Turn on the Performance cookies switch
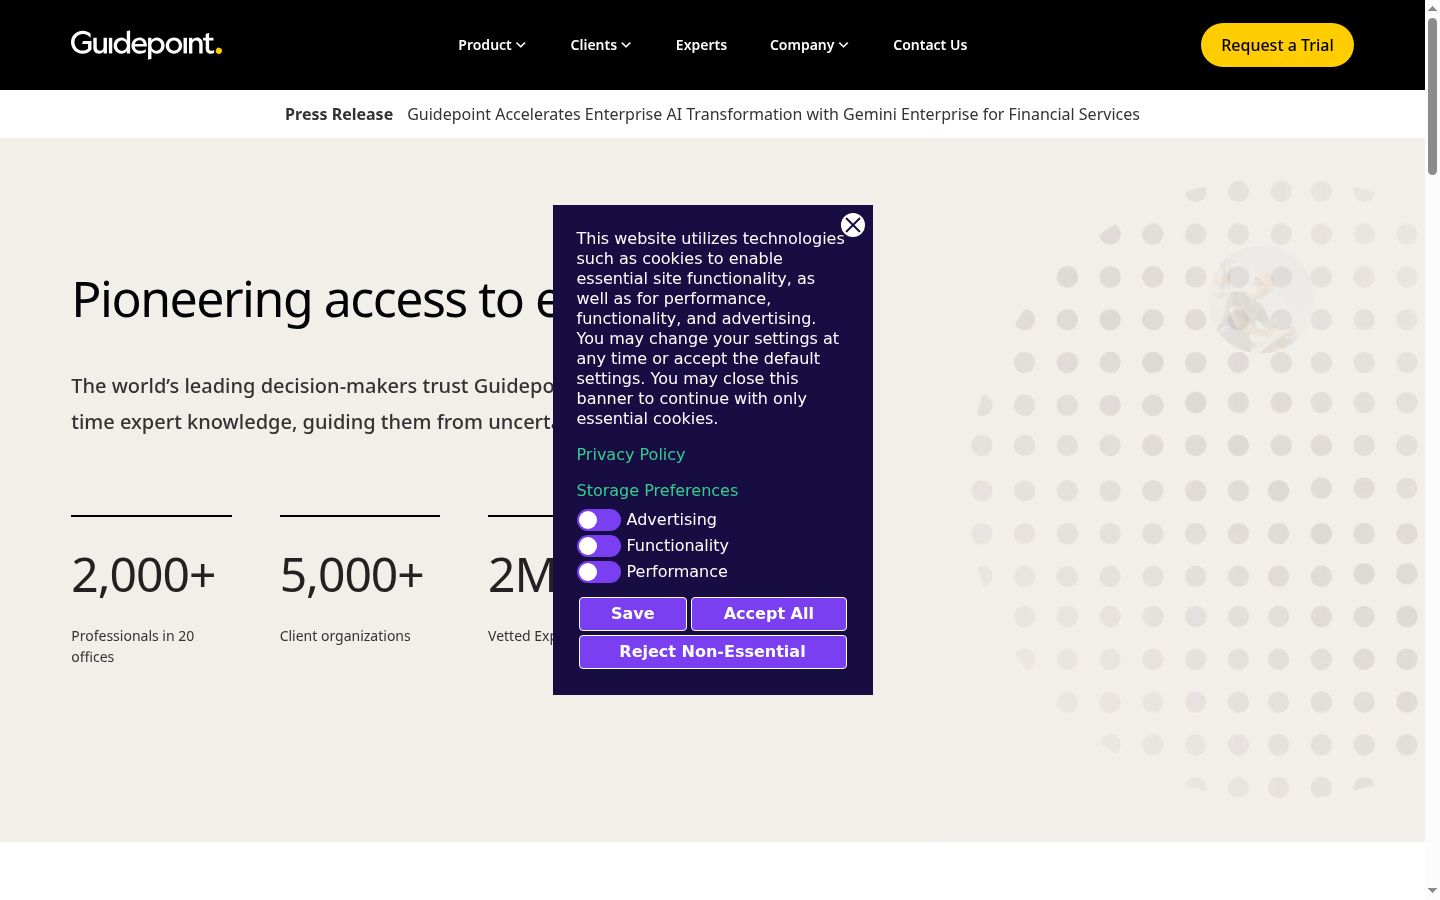Image resolution: width=1440 pixels, height=900 pixels. (599, 572)
